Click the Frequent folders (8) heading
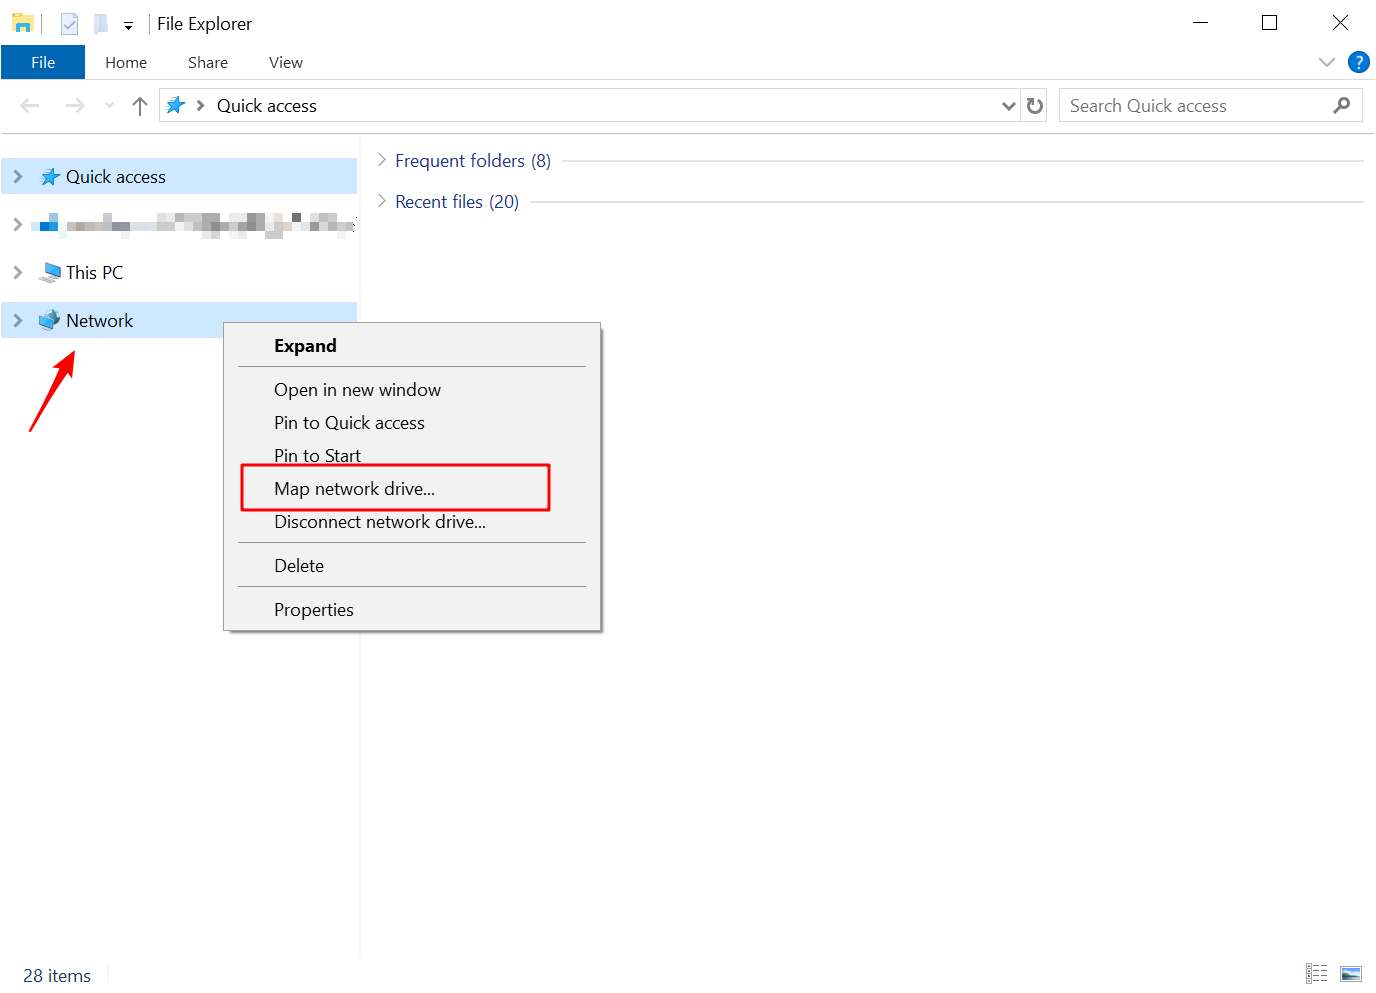 pyautogui.click(x=473, y=160)
